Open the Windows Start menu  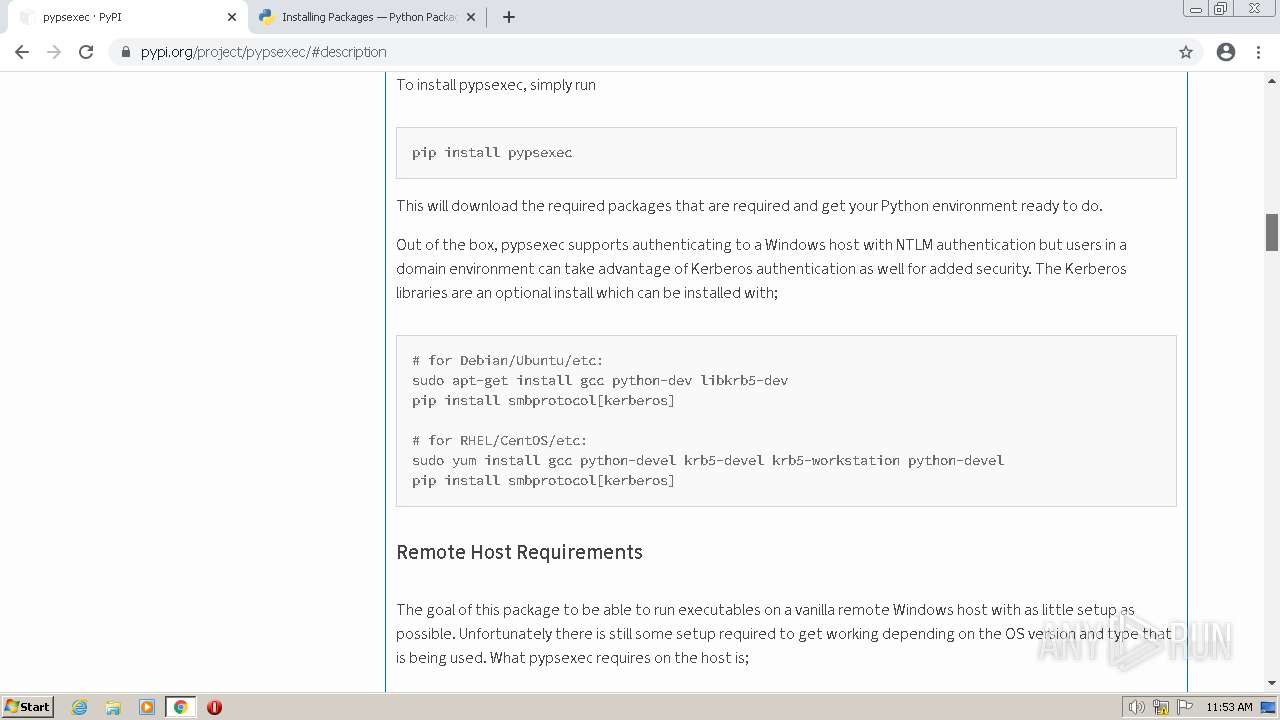(28, 707)
